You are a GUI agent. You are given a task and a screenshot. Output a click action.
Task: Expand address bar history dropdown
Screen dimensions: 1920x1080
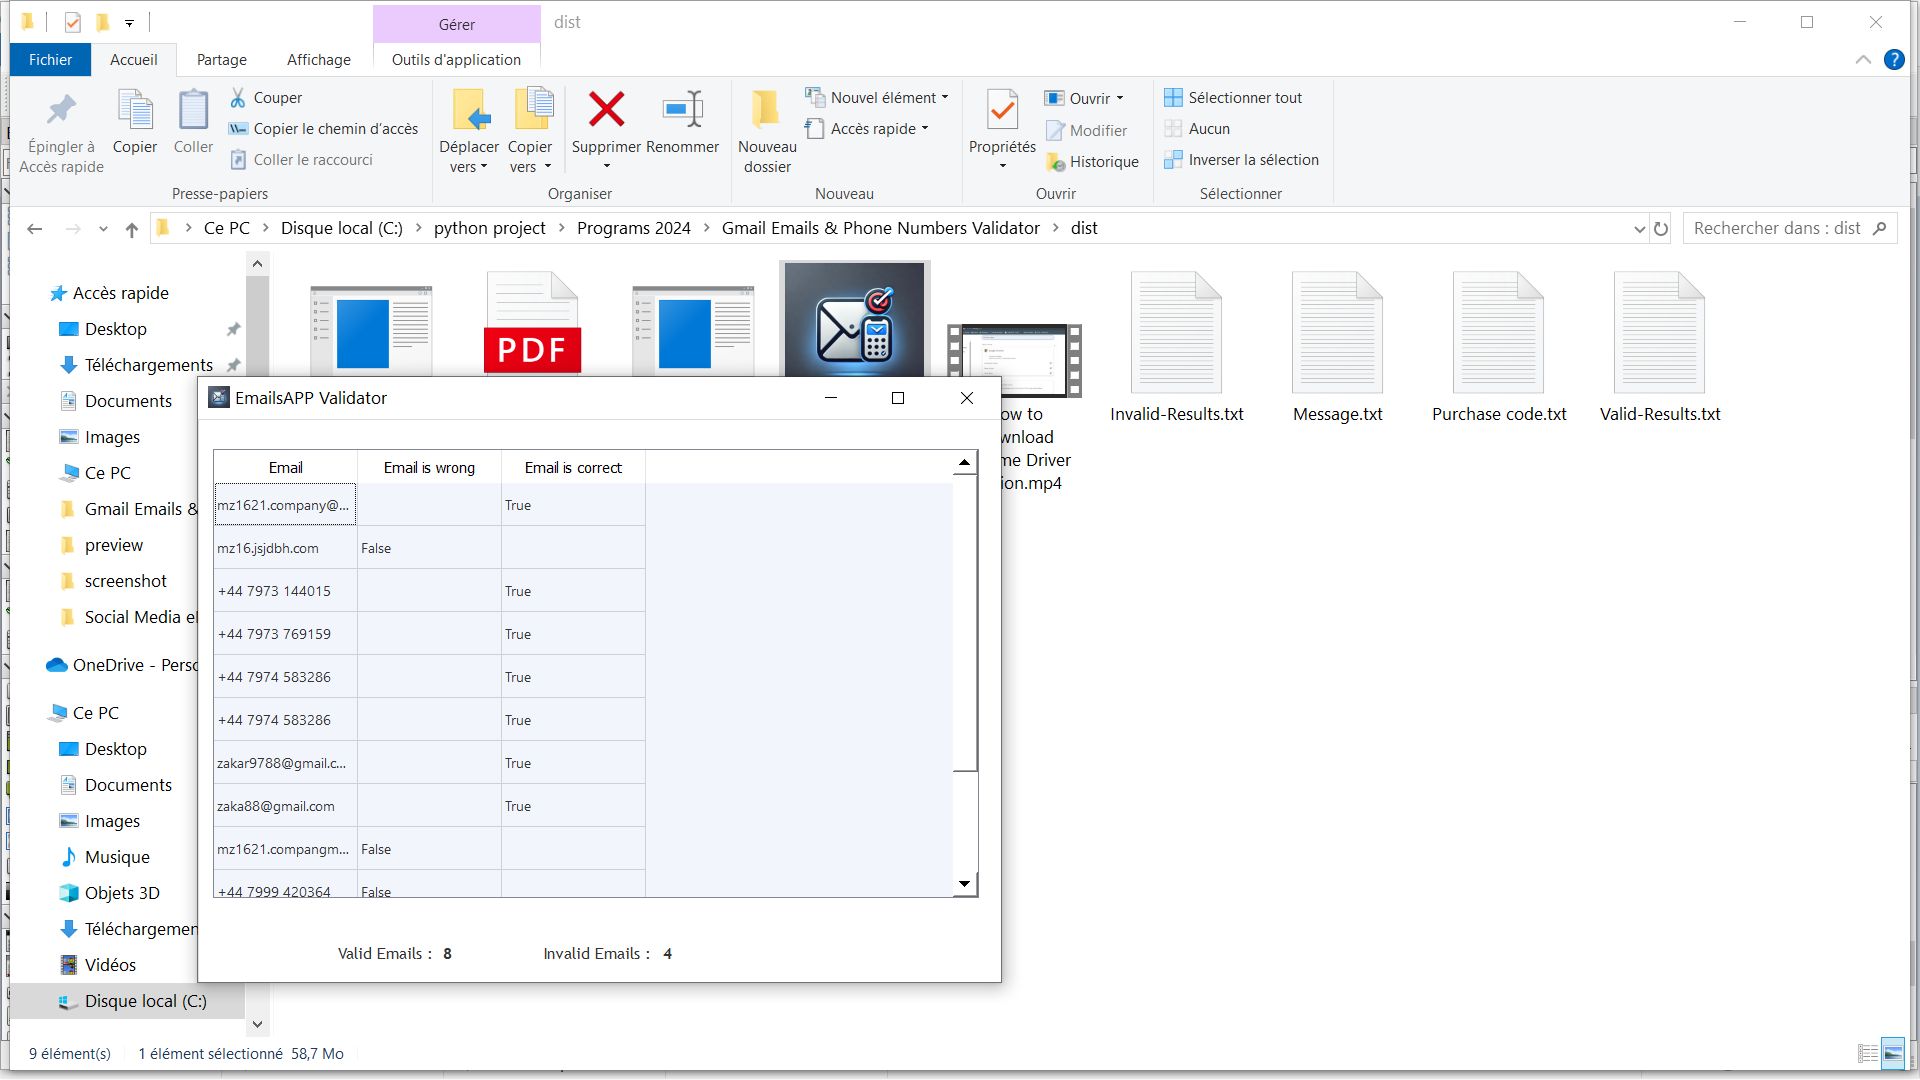pyautogui.click(x=1639, y=229)
